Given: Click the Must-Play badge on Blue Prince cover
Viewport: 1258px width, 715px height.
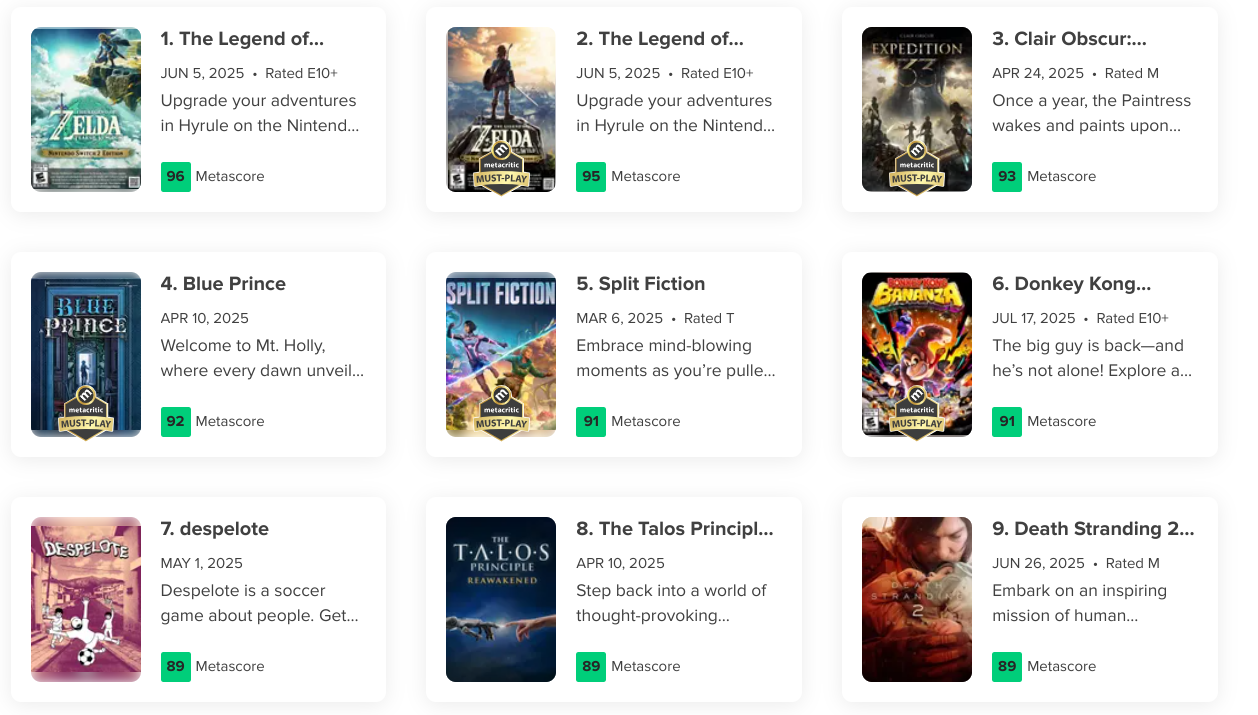Looking at the screenshot, I should 85,416.
